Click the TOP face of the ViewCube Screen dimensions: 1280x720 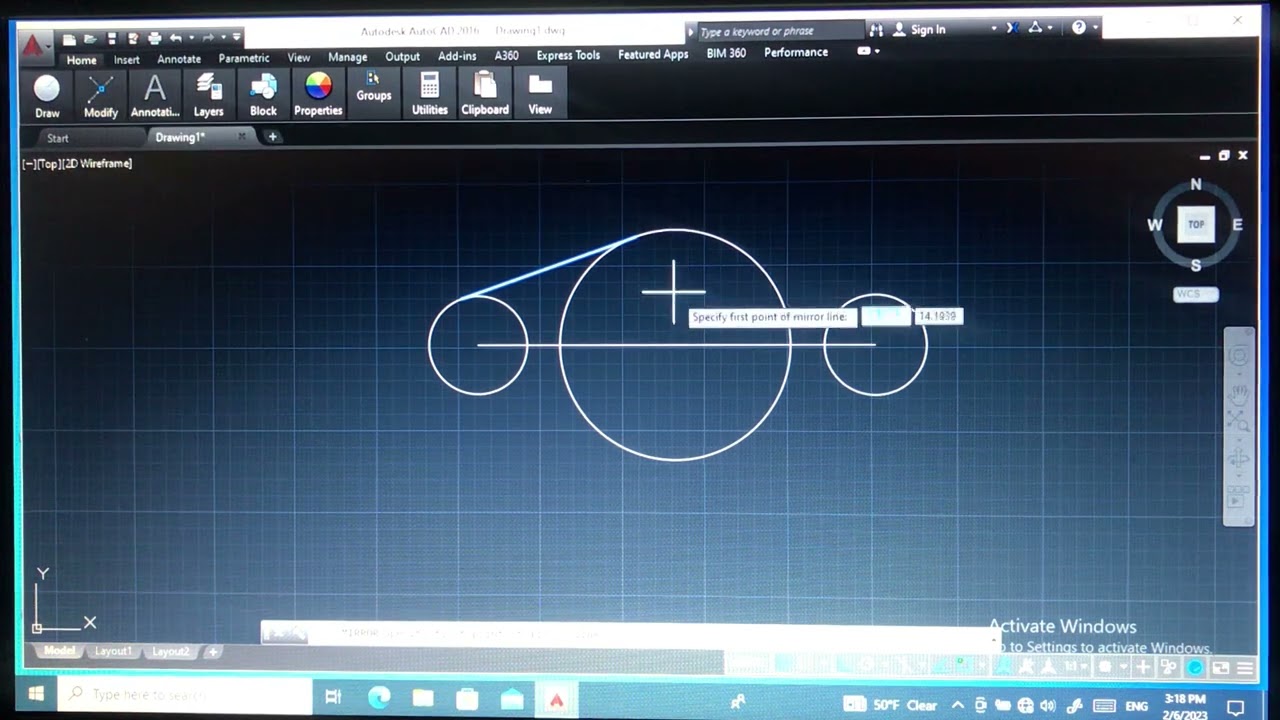coord(1196,225)
